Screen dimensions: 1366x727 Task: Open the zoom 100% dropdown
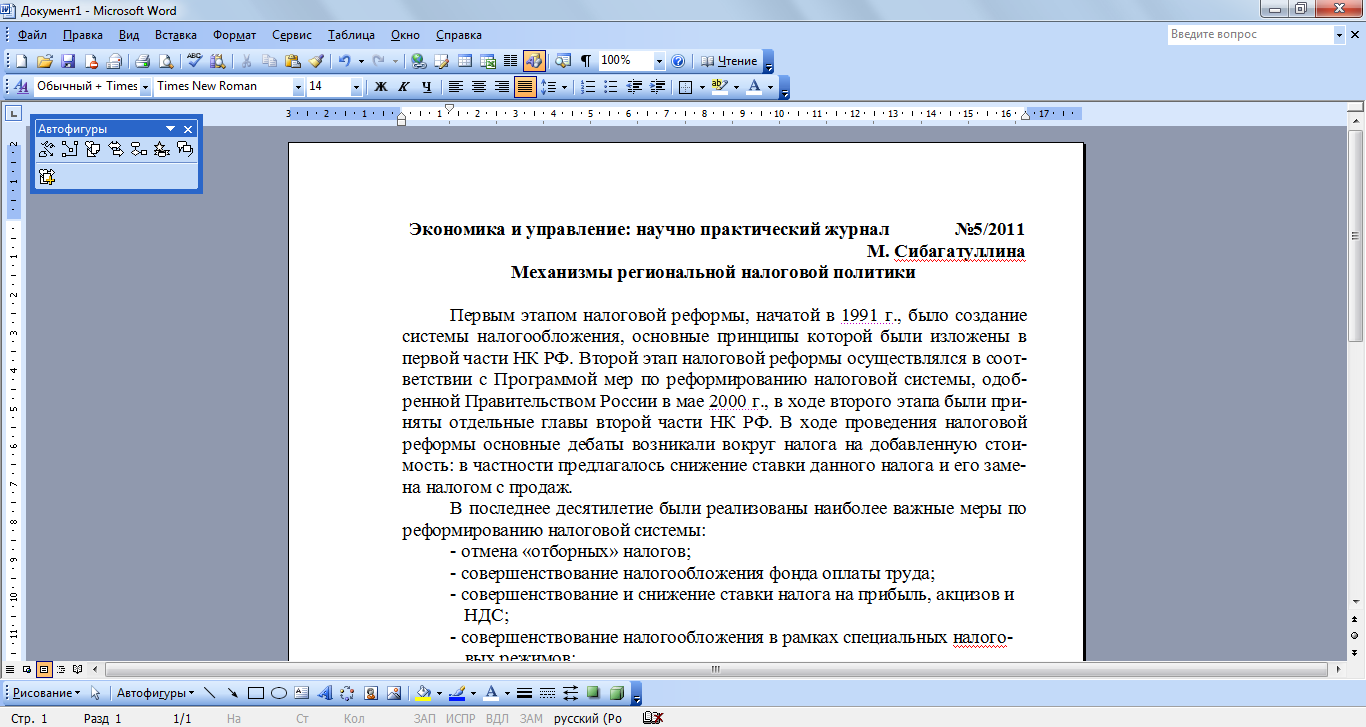point(658,61)
